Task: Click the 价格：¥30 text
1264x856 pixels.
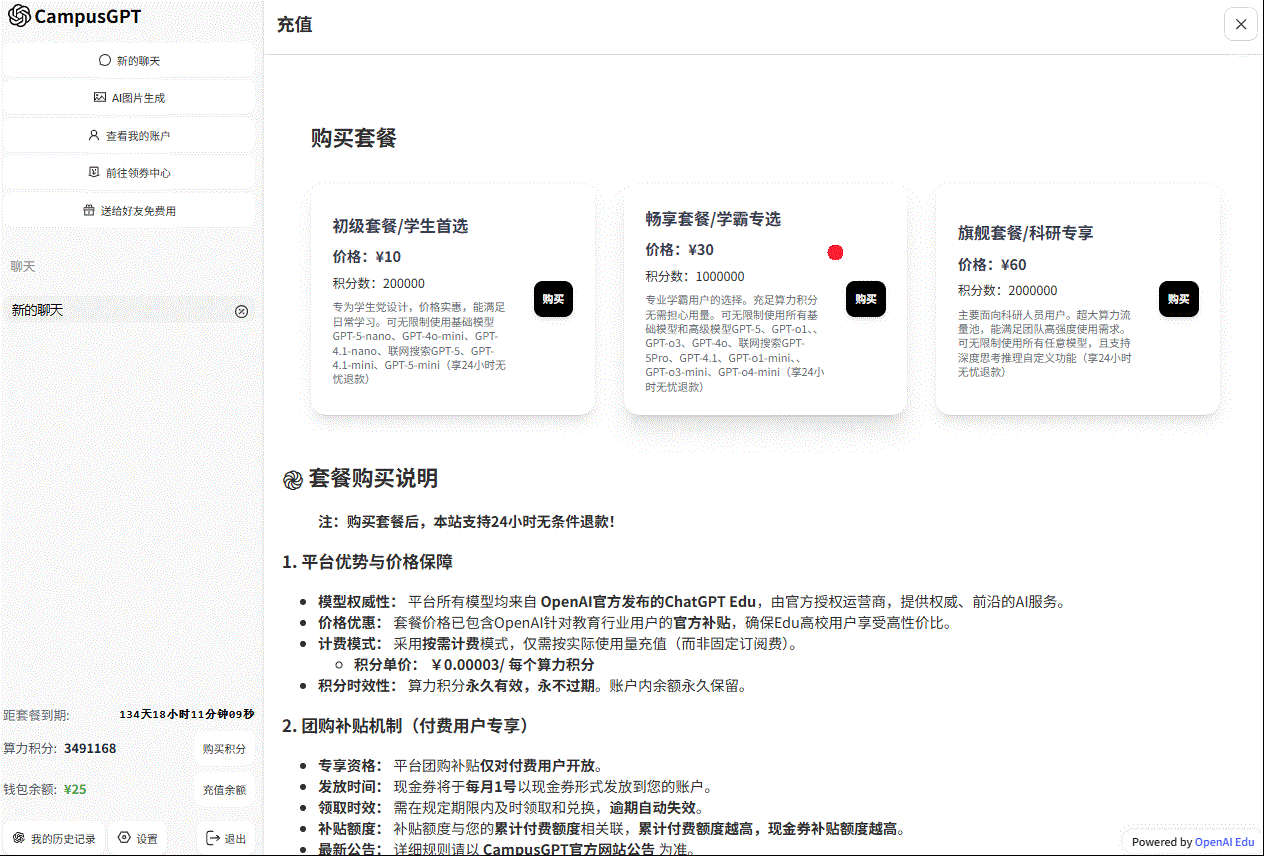Action: [680, 250]
